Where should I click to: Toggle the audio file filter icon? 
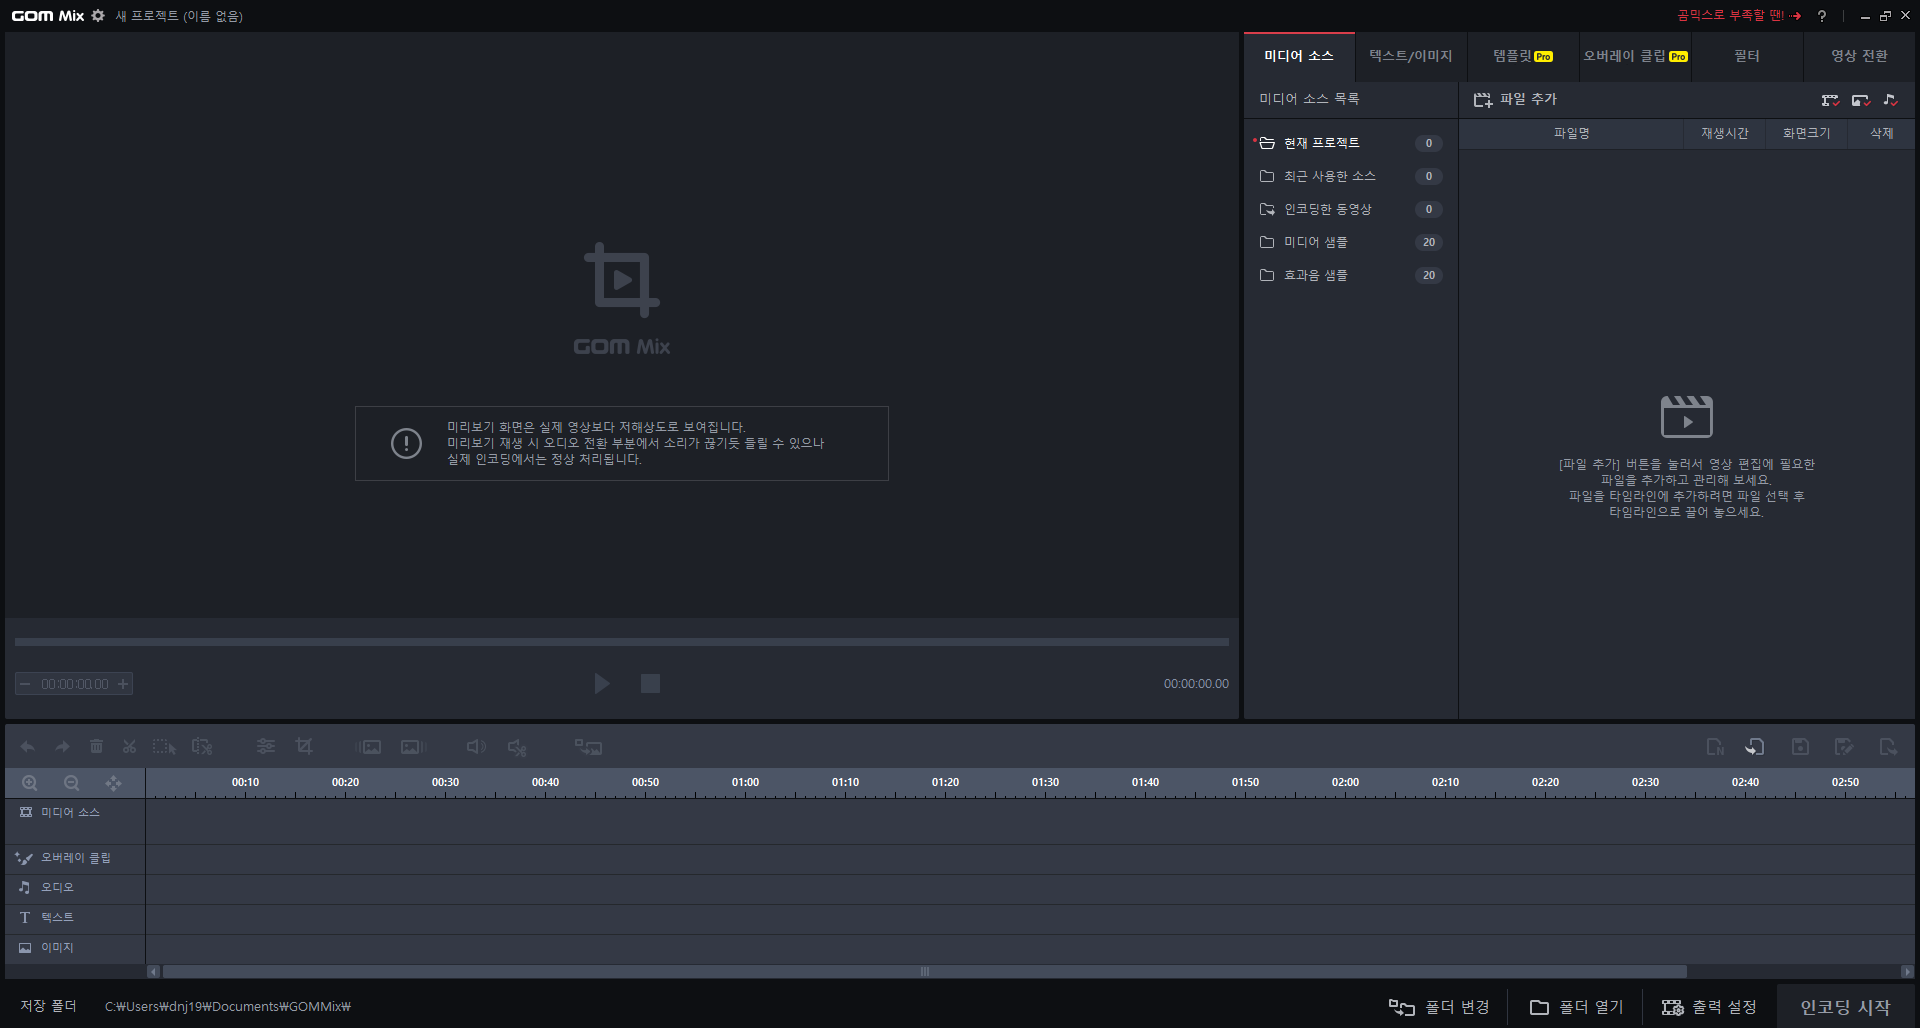1890,100
